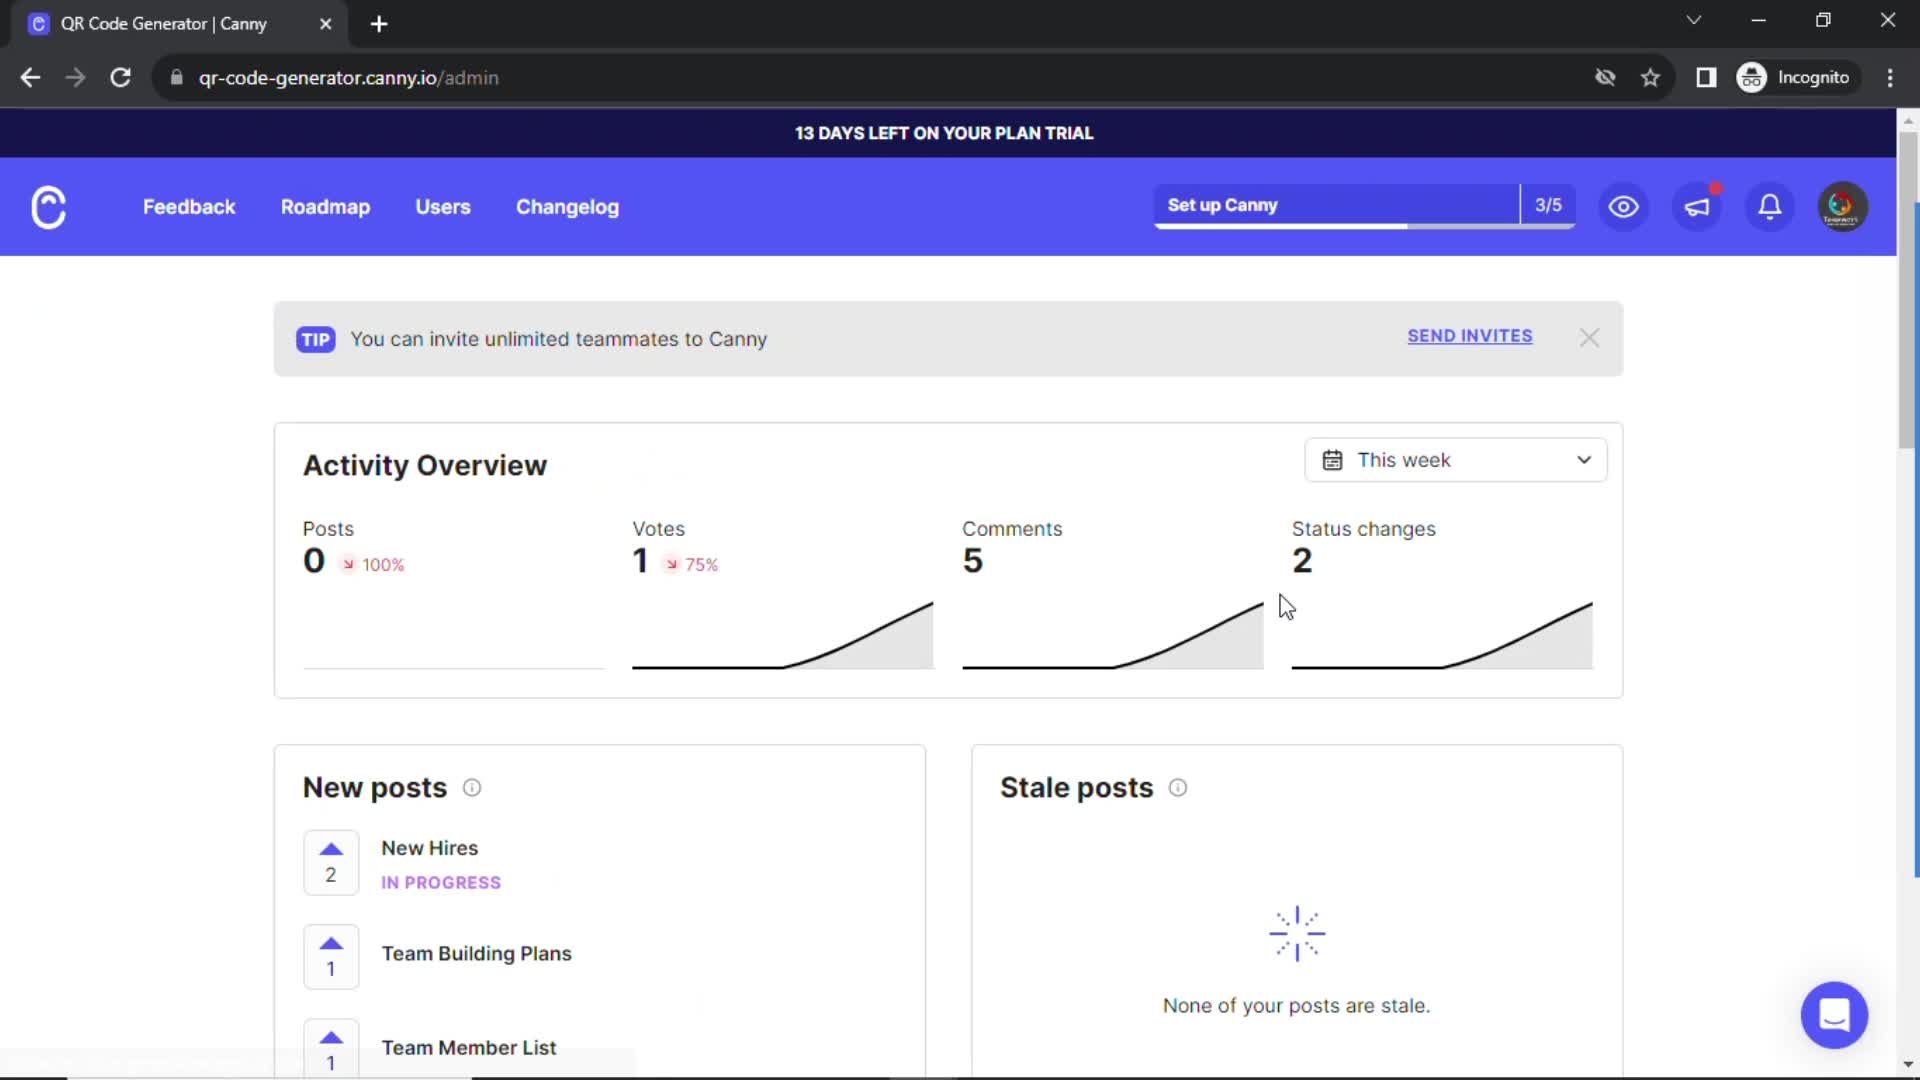Screen dimensions: 1920x1080
Task: Upvote the New Hires post
Action: click(330, 850)
